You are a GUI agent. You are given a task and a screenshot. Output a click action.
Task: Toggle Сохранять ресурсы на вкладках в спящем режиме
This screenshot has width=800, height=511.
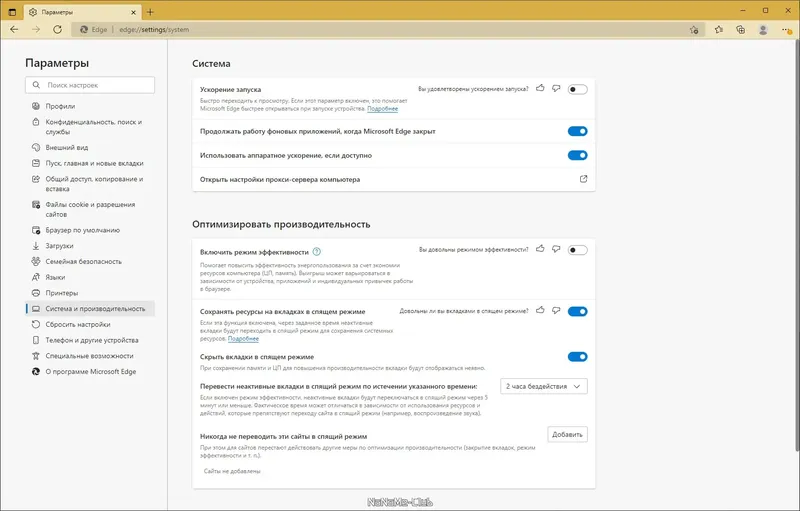point(578,311)
